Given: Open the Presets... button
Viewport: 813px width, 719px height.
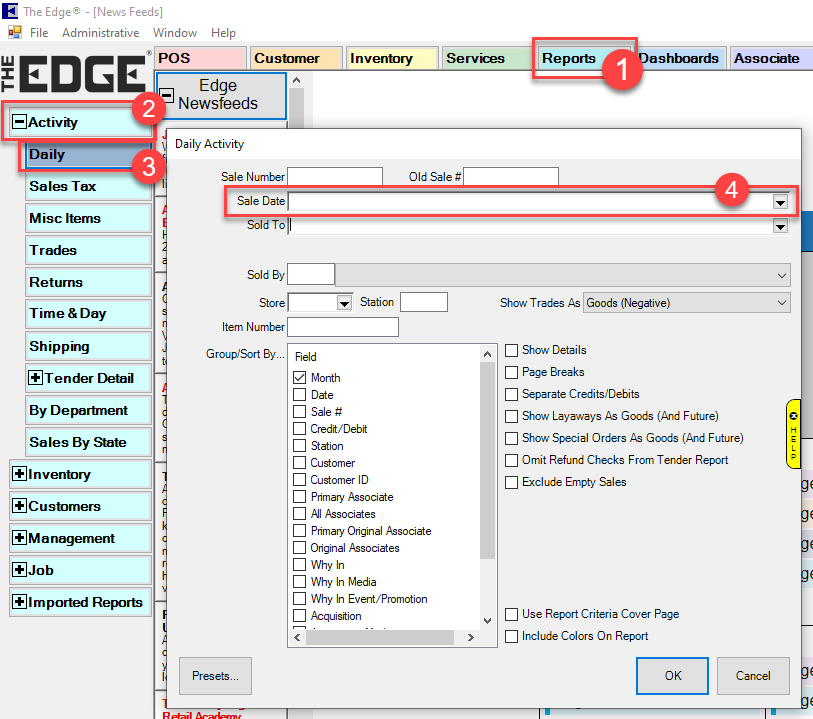Looking at the screenshot, I should tap(215, 675).
